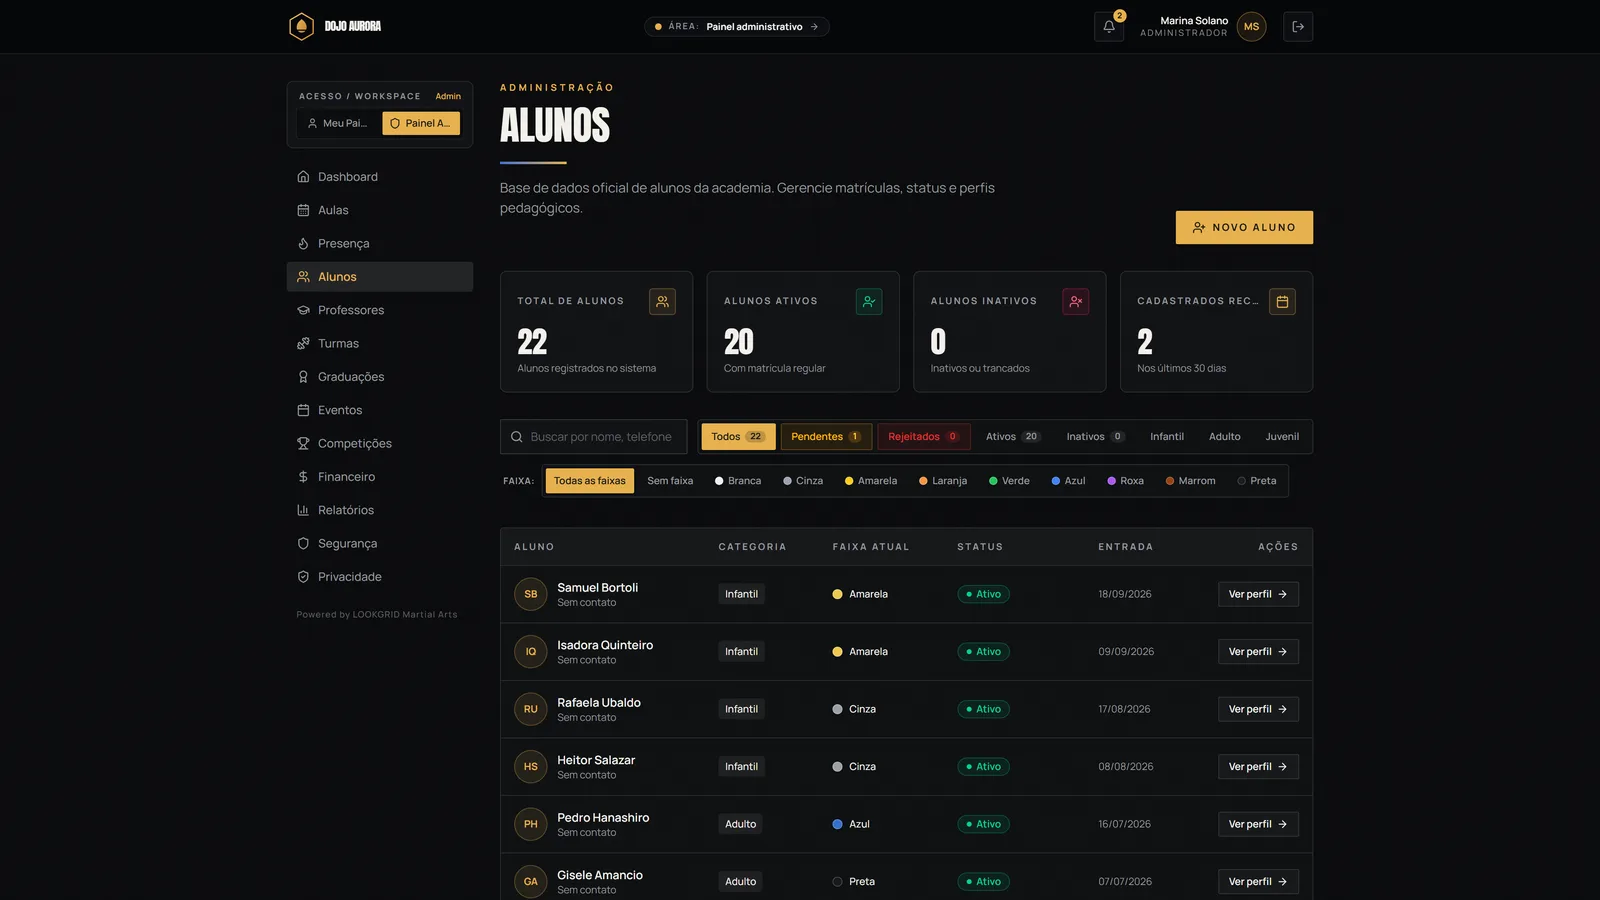Go to Competições page

pos(380,444)
